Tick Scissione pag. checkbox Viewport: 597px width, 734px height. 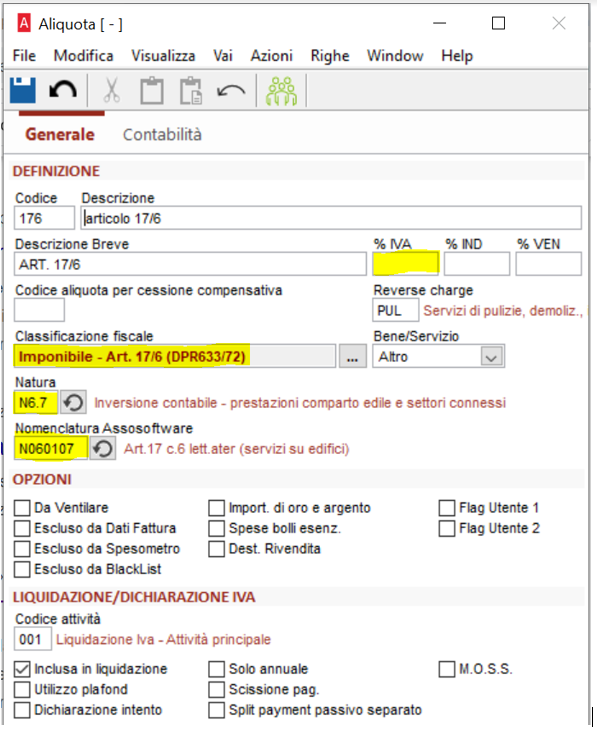coord(216,690)
